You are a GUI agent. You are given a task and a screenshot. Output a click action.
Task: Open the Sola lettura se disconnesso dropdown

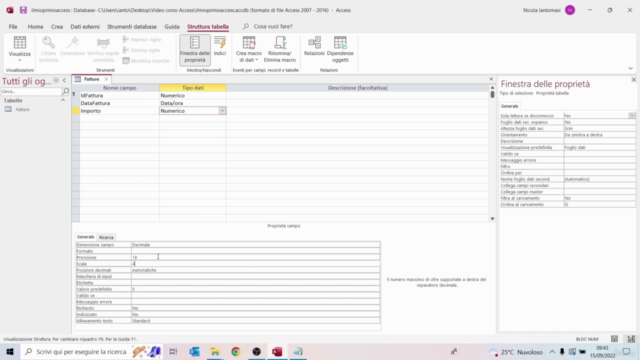click(x=632, y=116)
